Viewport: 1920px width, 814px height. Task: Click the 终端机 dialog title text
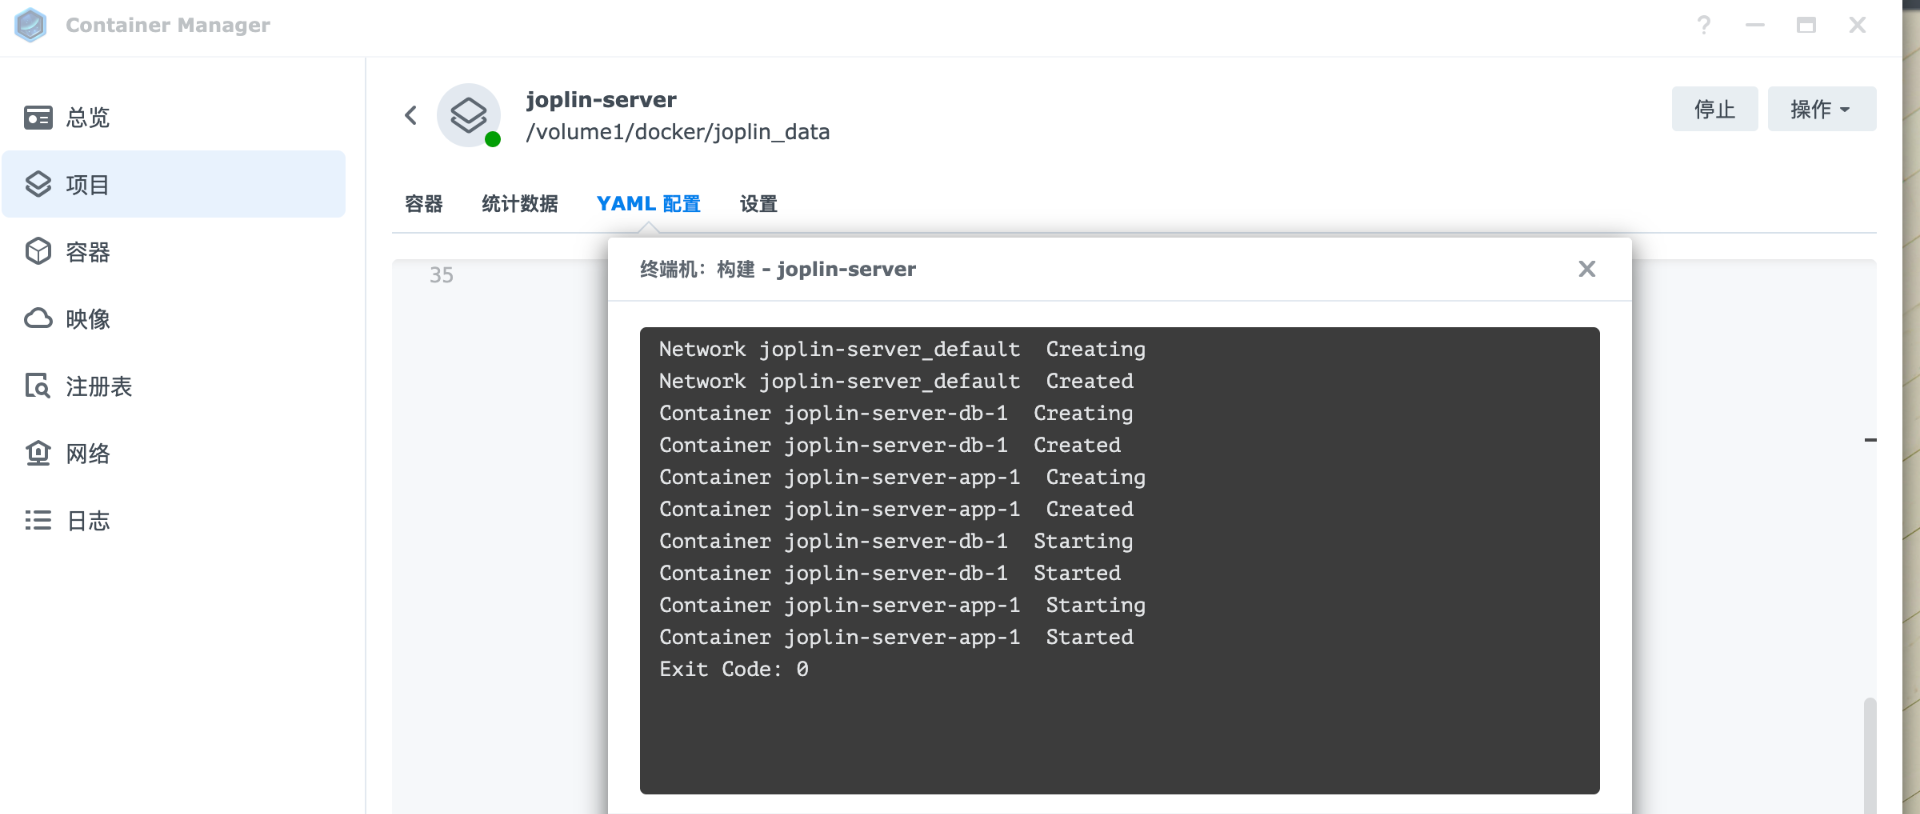point(778,269)
